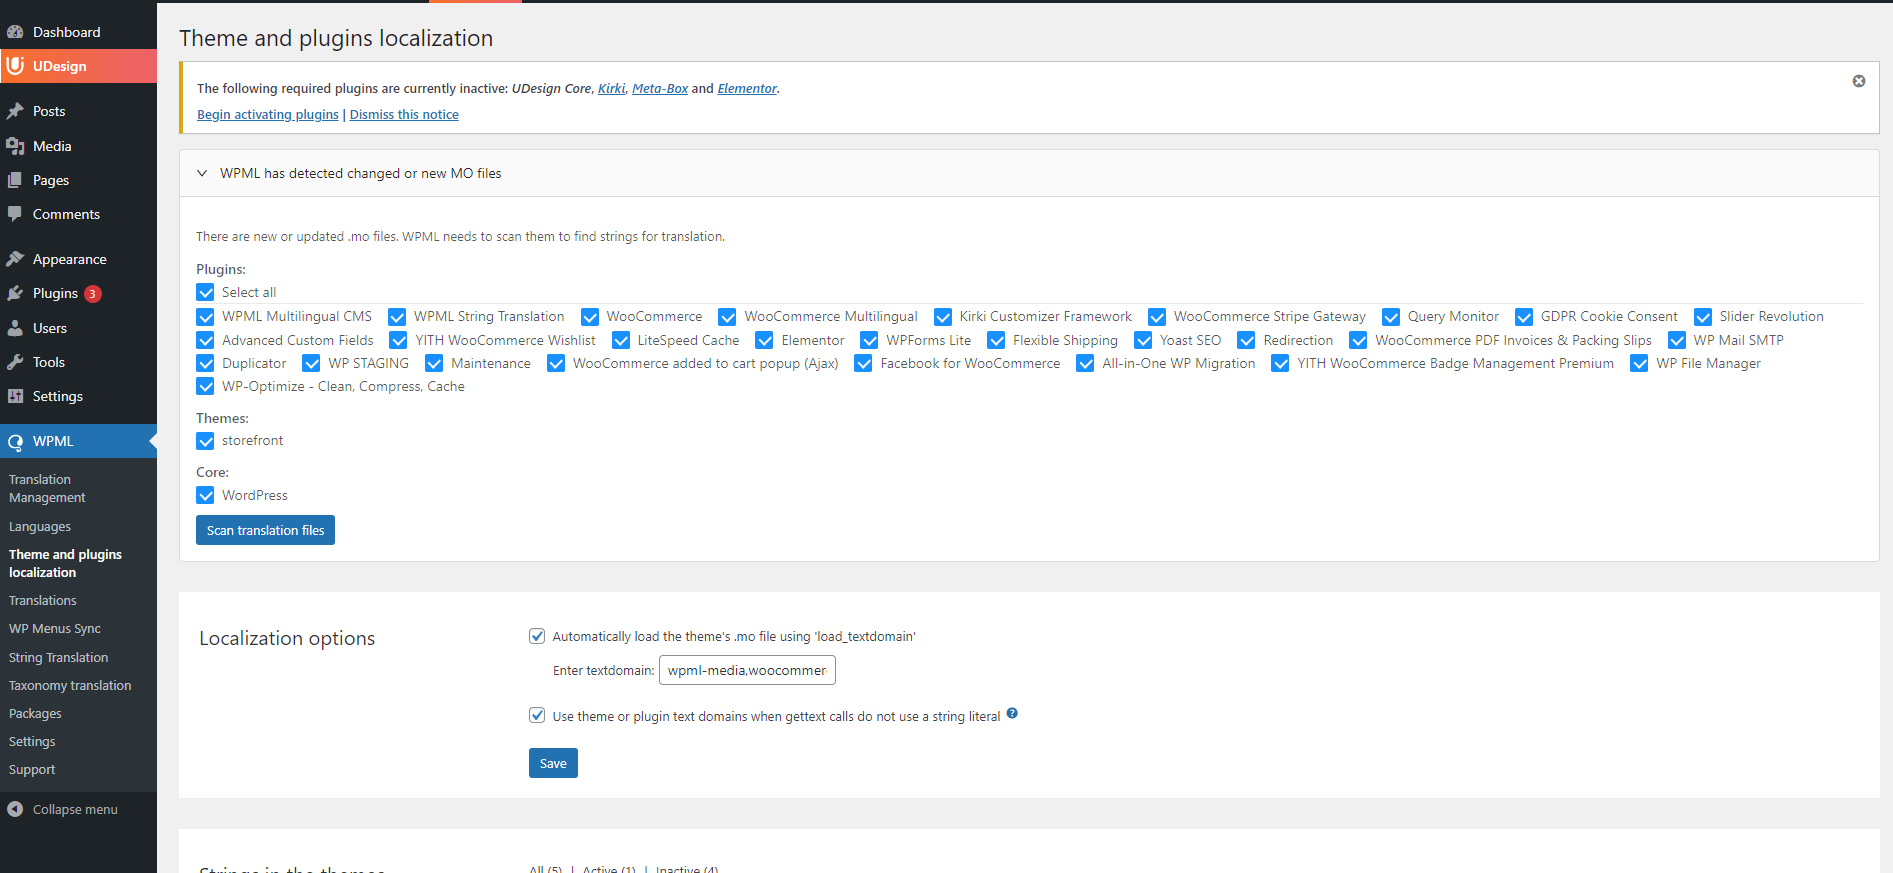Click the UDesign logo icon in sidebar
Viewport: 1893px width, 873px height.
[15, 66]
